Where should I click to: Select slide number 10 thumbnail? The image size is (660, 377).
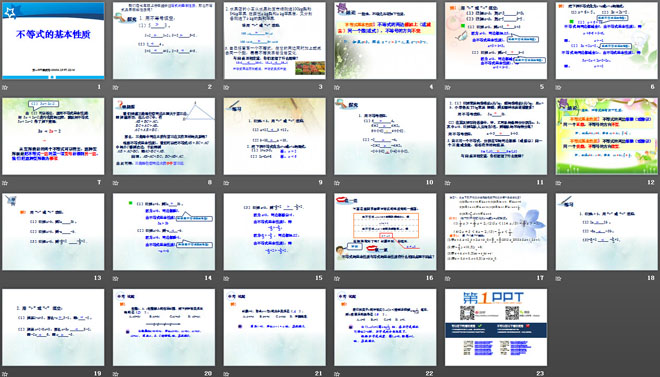385,136
